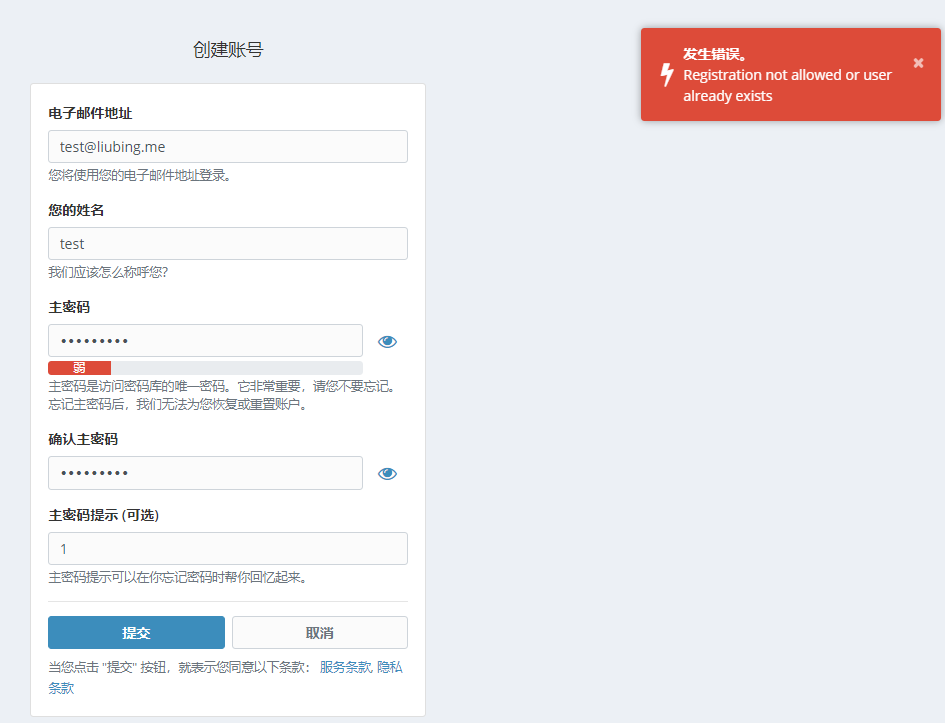Open the 服务条款 link
This screenshot has width=945, height=723.
tap(345, 667)
